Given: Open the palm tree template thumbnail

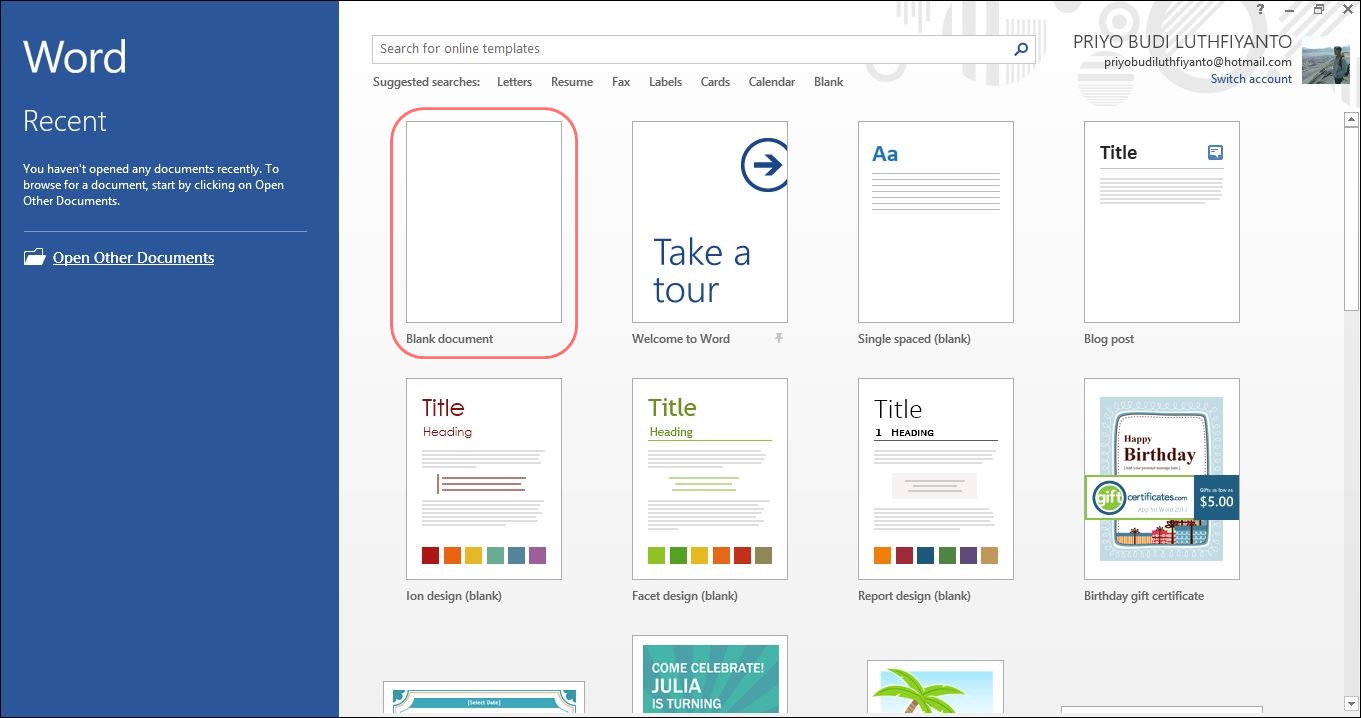Looking at the screenshot, I should point(935,688).
